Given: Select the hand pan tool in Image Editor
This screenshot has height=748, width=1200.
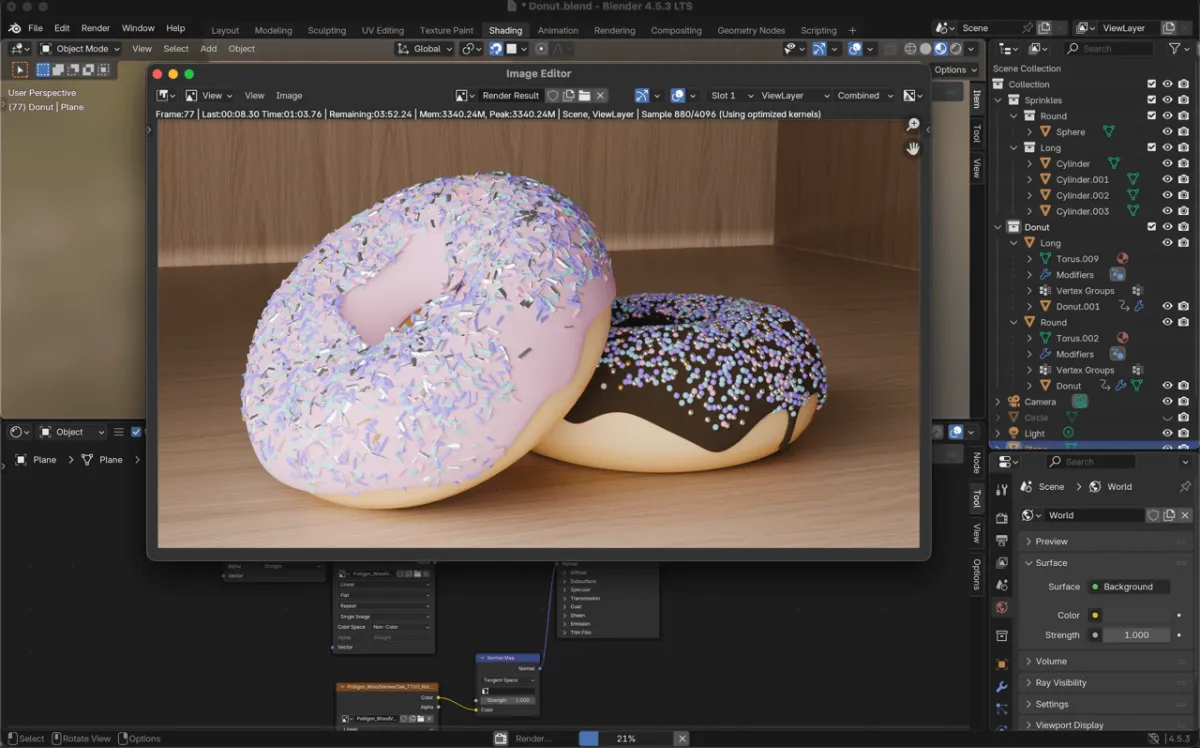Looking at the screenshot, I should tap(912, 149).
